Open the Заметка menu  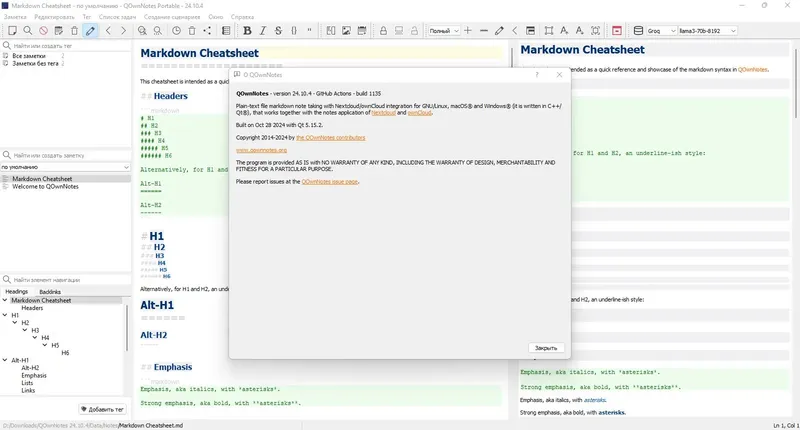pyautogui.click(x=15, y=17)
